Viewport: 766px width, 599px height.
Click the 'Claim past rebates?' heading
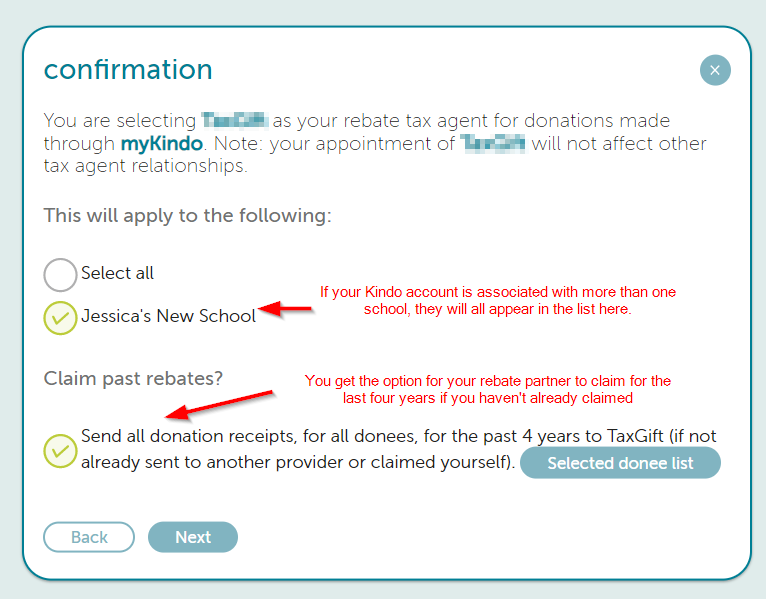pos(133,378)
